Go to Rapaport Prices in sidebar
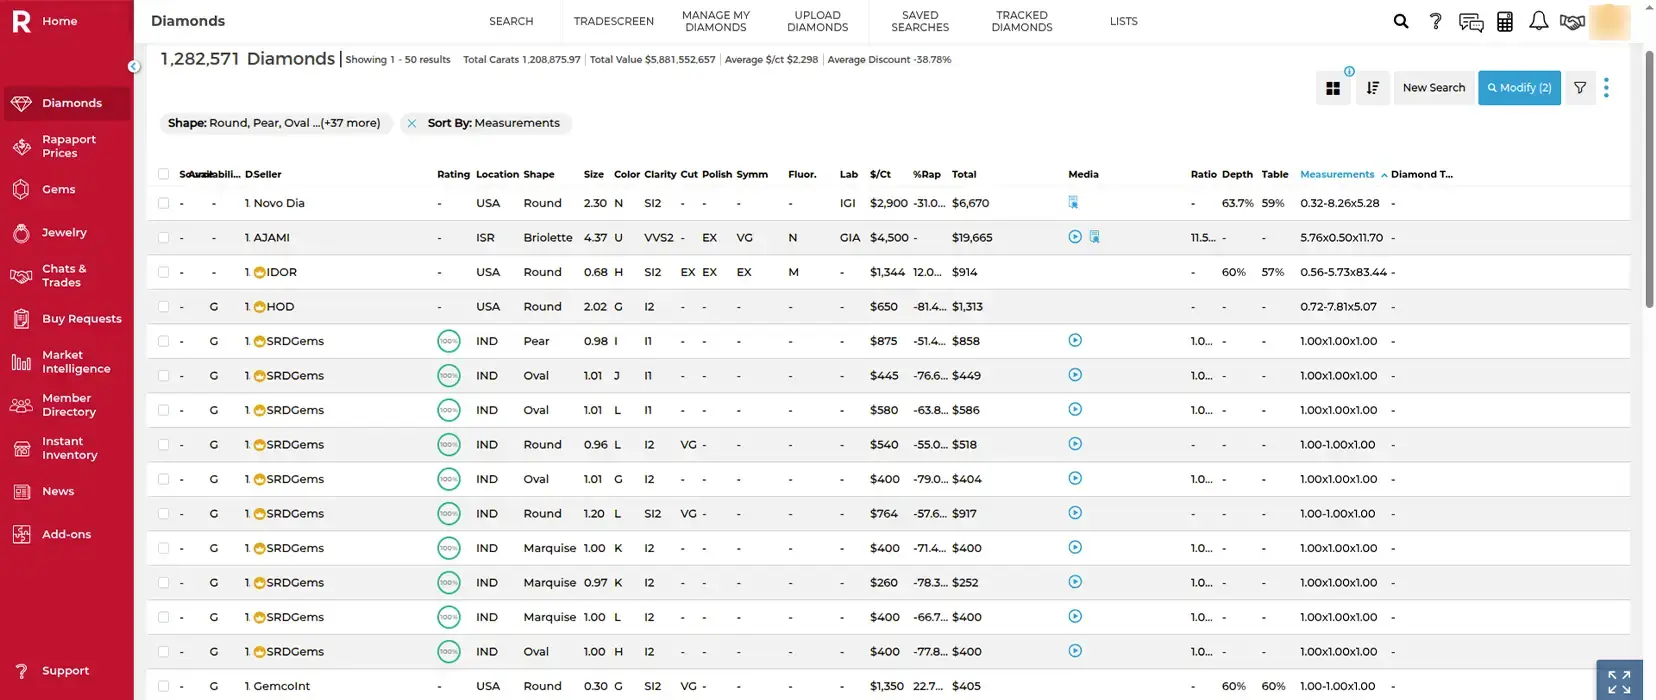1656x700 pixels. point(67,146)
